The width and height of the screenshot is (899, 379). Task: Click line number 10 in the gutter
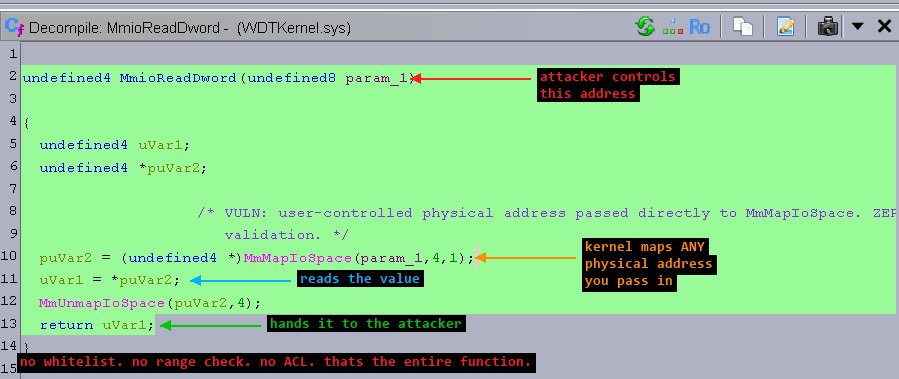click(x=10, y=256)
